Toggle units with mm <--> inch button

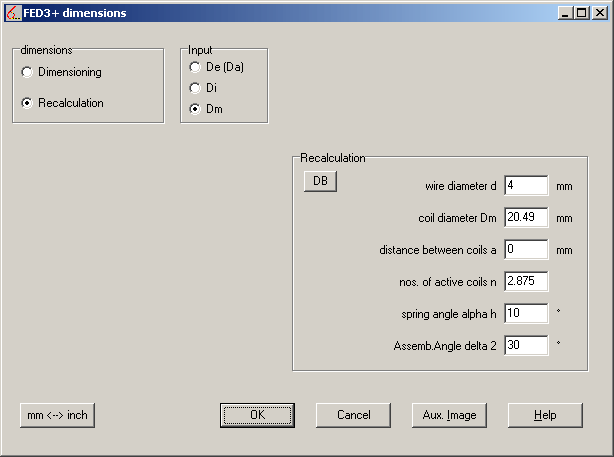coord(57,415)
